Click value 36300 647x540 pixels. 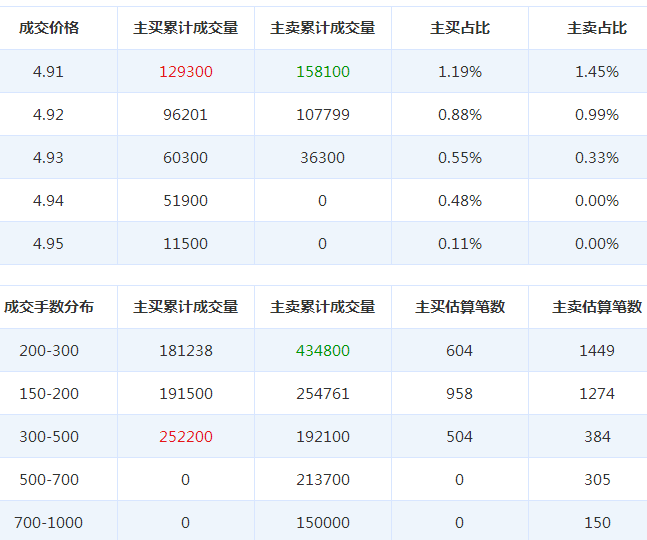[x=322, y=158]
